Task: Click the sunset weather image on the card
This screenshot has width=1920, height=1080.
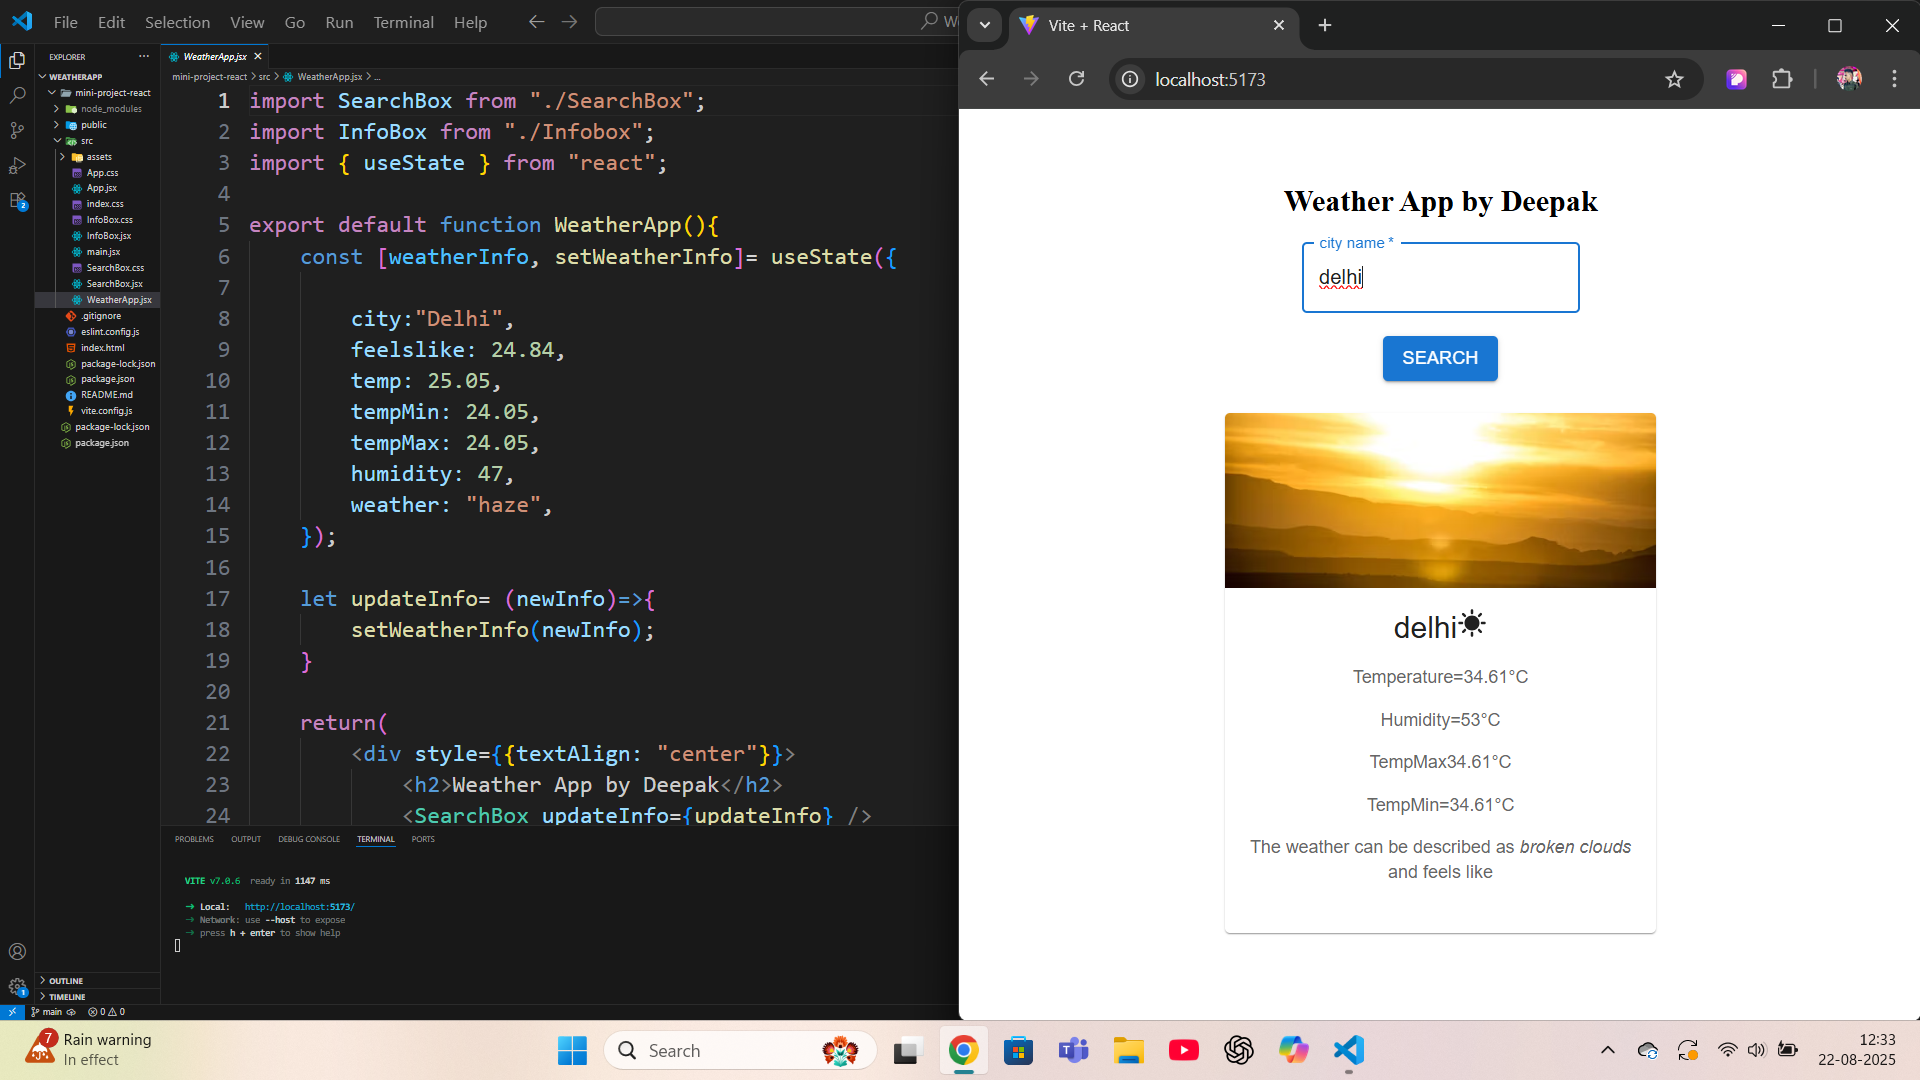Action: [1440, 500]
